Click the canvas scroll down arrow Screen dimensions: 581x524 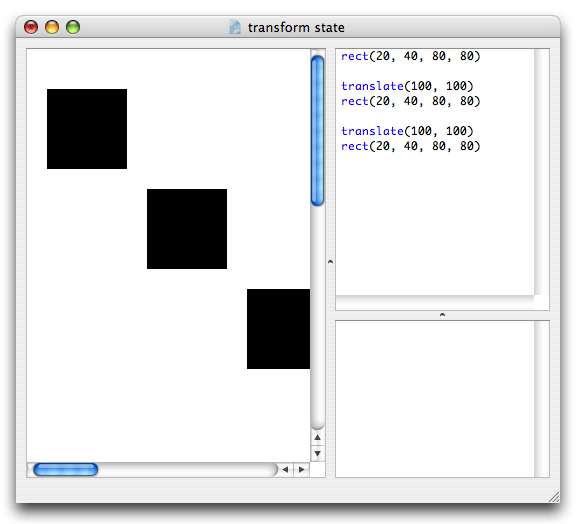click(x=318, y=453)
